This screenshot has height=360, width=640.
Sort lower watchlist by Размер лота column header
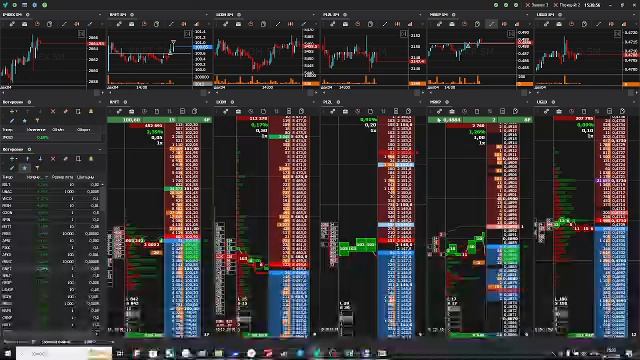(62, 177)
